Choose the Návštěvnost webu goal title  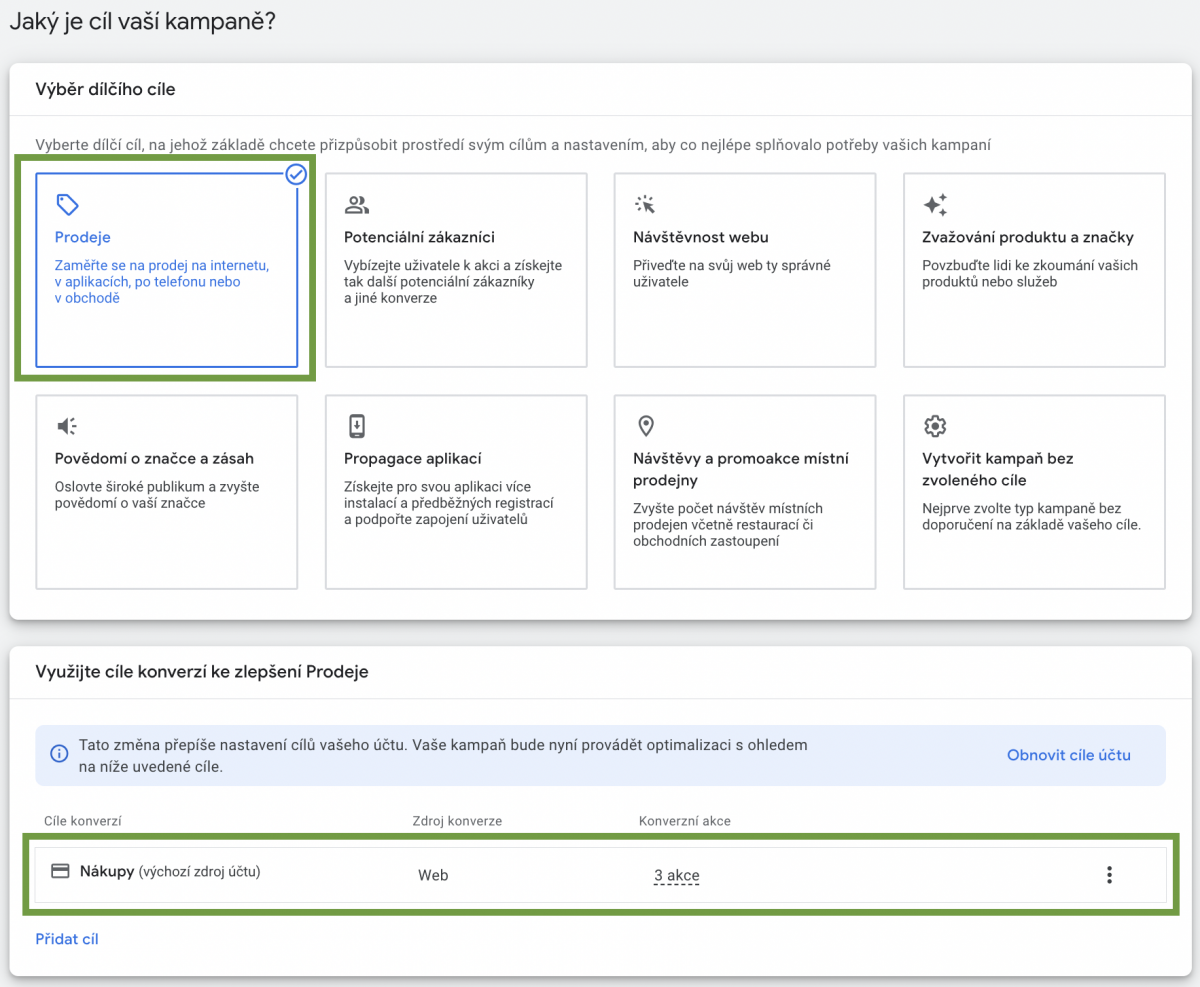700,238
